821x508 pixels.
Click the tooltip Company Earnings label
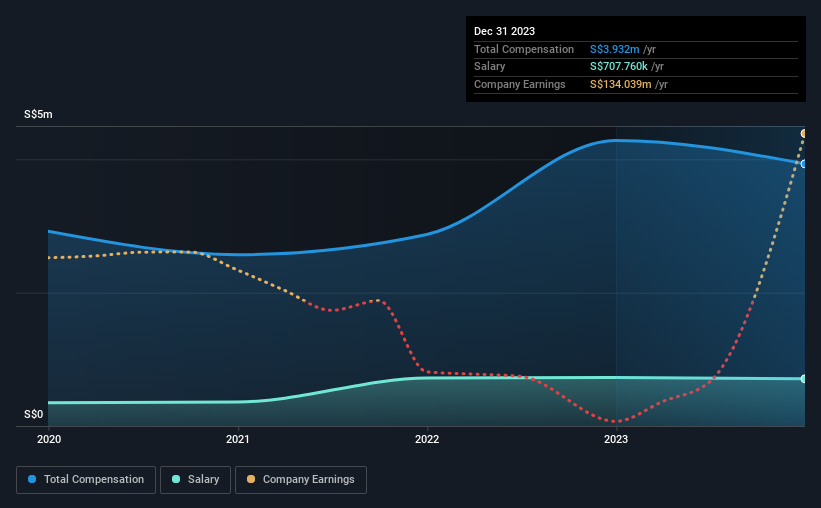pos(519,84)
